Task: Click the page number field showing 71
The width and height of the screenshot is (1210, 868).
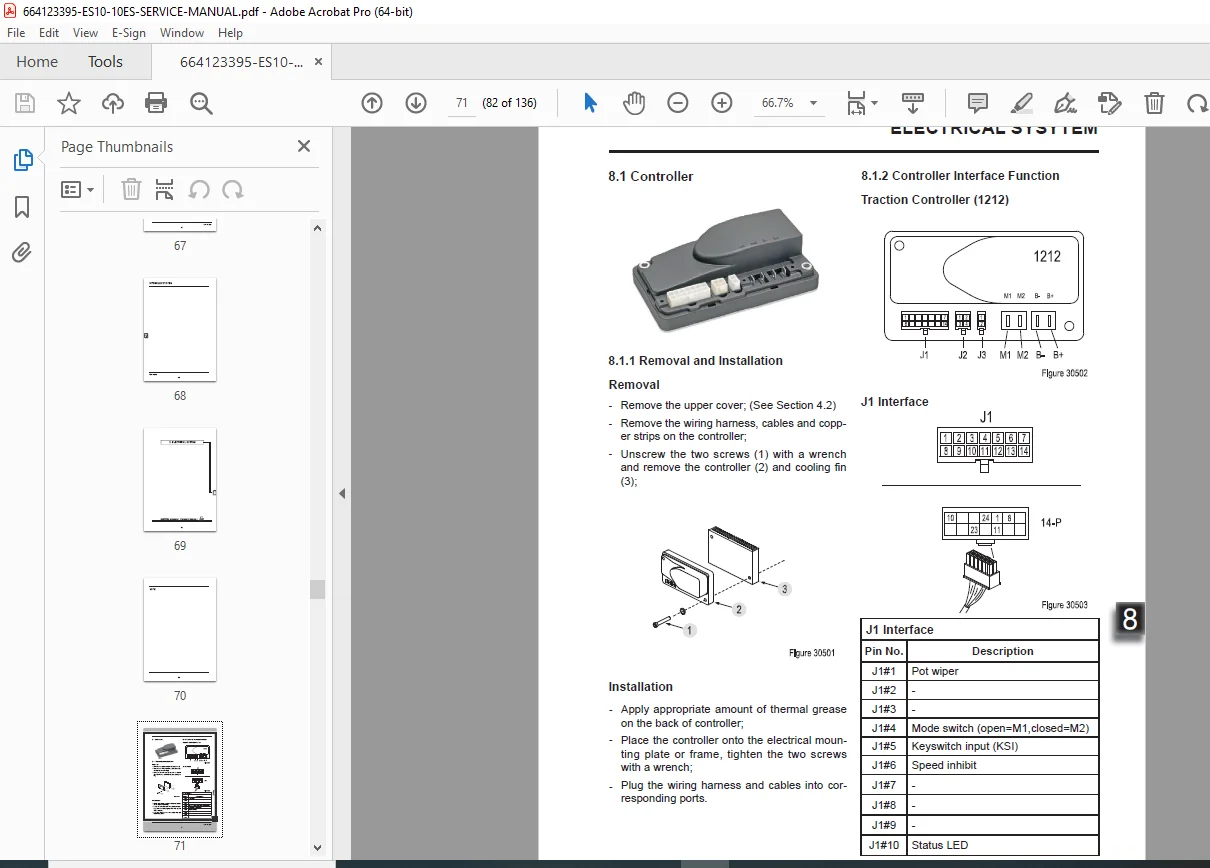Action: point(461,102)
